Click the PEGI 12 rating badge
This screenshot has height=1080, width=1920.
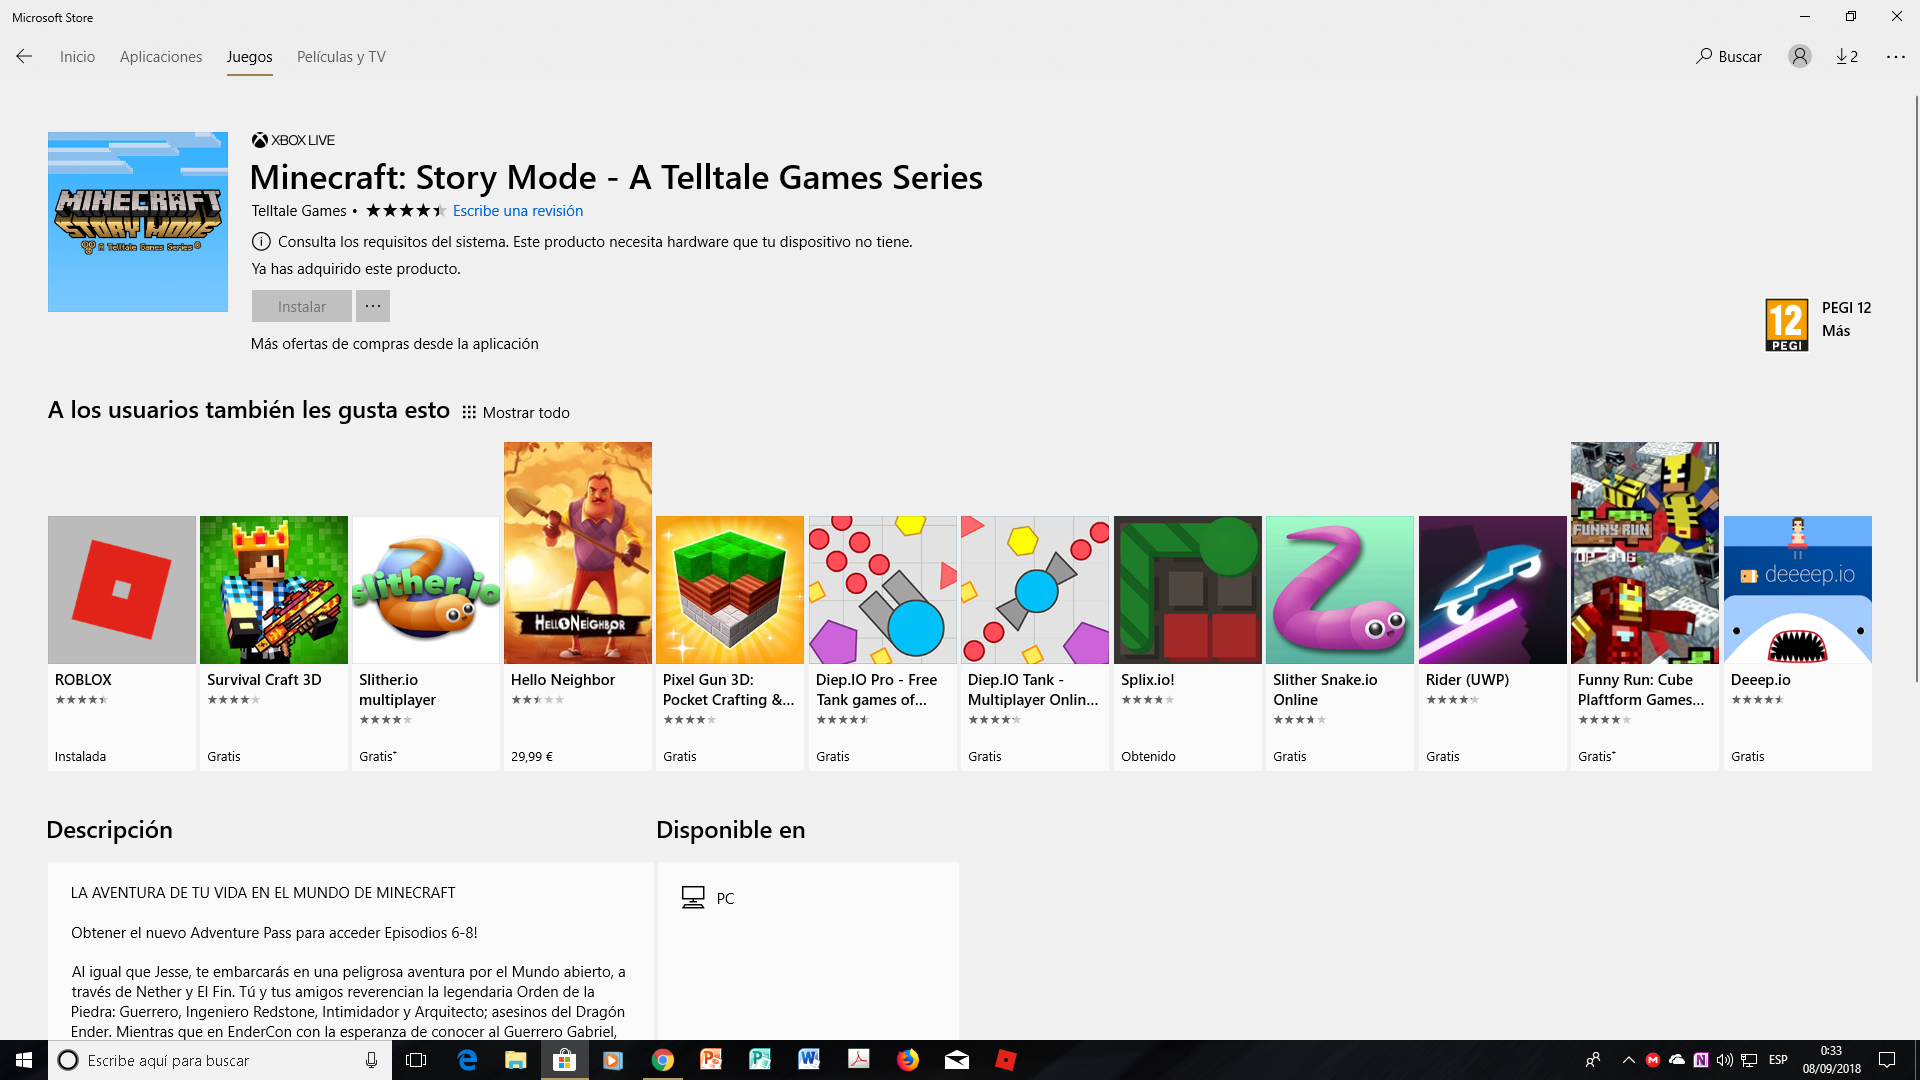[1787, 325]
